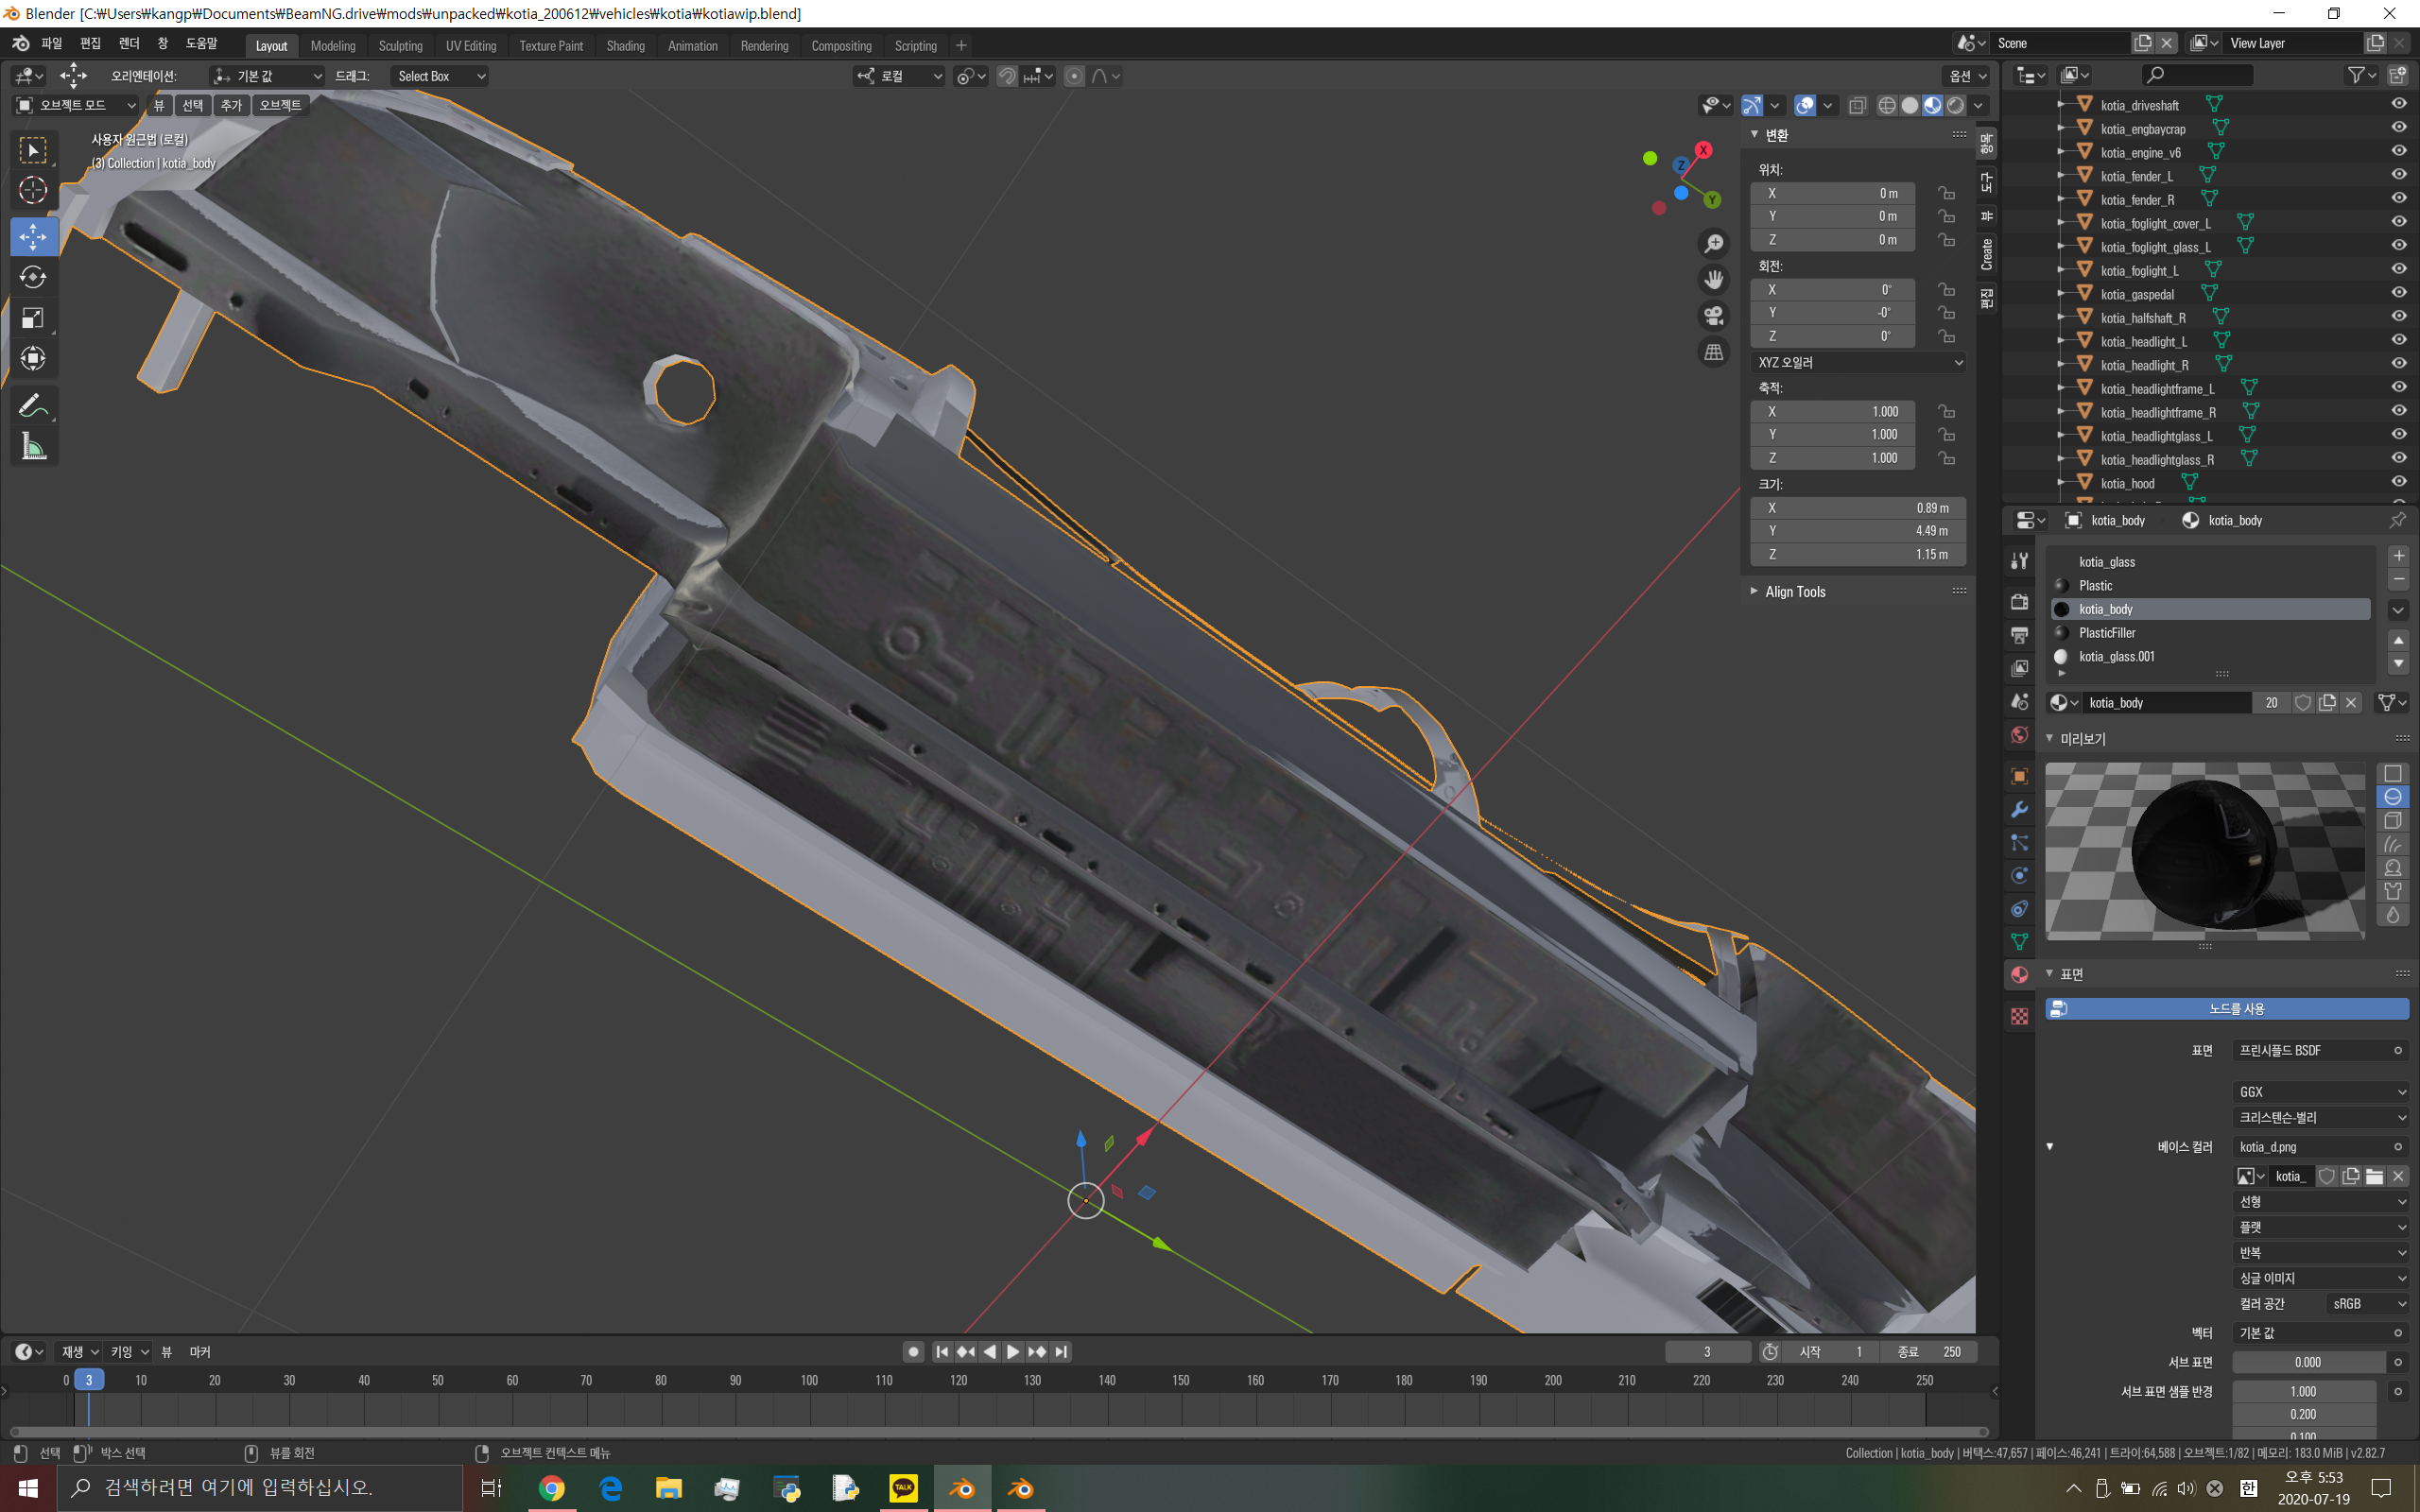Image resolution: width=2420 pixels, height=1512 pixels.
Task: Switch to the UV Editing workspace tab
Action: 471,46
